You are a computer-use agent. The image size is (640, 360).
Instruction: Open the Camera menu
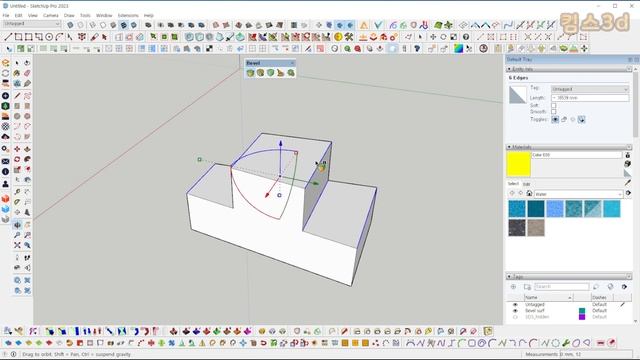[x=51, y=16]
